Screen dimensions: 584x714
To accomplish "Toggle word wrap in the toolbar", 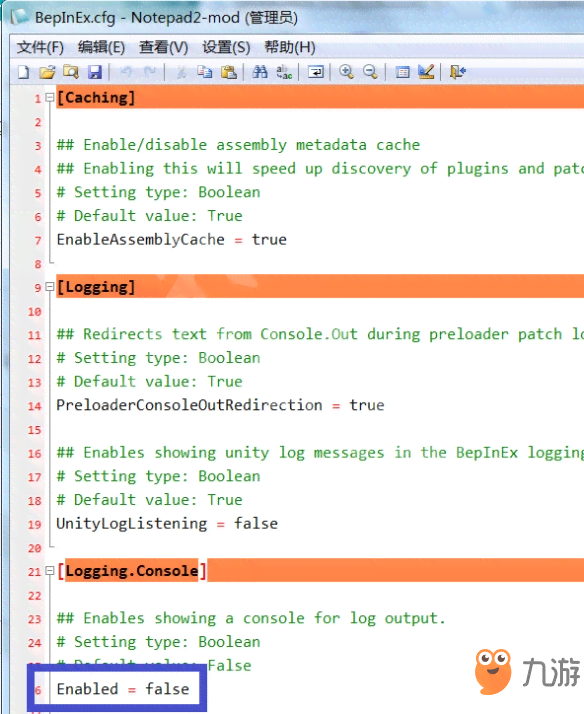I will pyautogui.click(x=315, y=72).
